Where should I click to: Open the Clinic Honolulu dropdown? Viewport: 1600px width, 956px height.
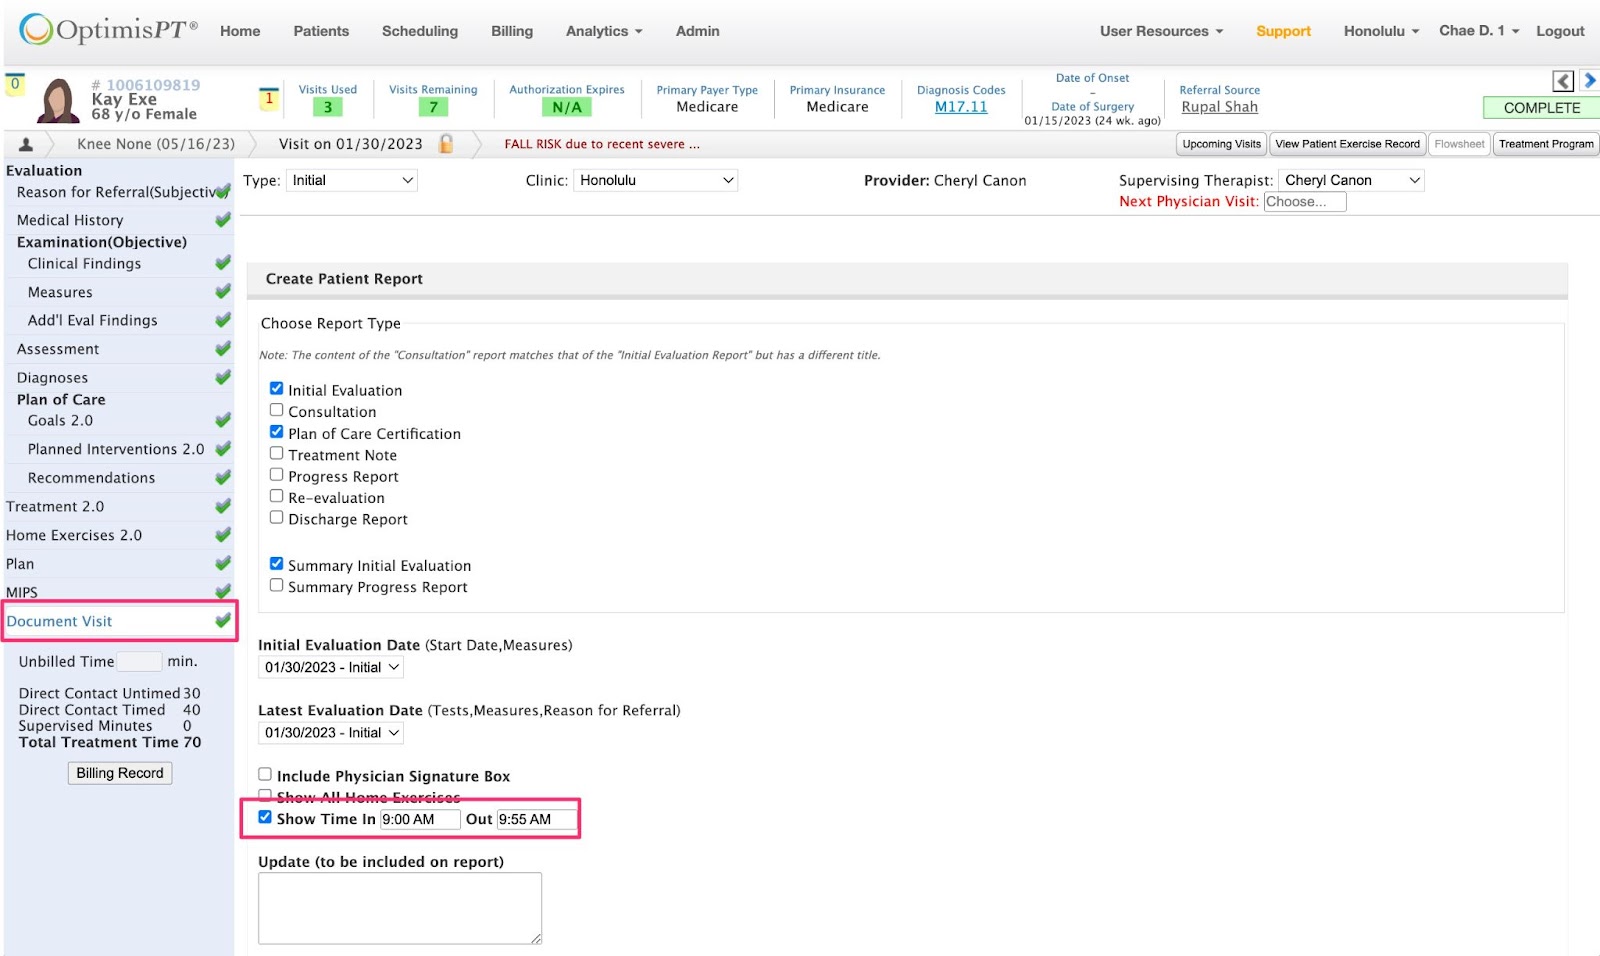[x=656, y=180]
